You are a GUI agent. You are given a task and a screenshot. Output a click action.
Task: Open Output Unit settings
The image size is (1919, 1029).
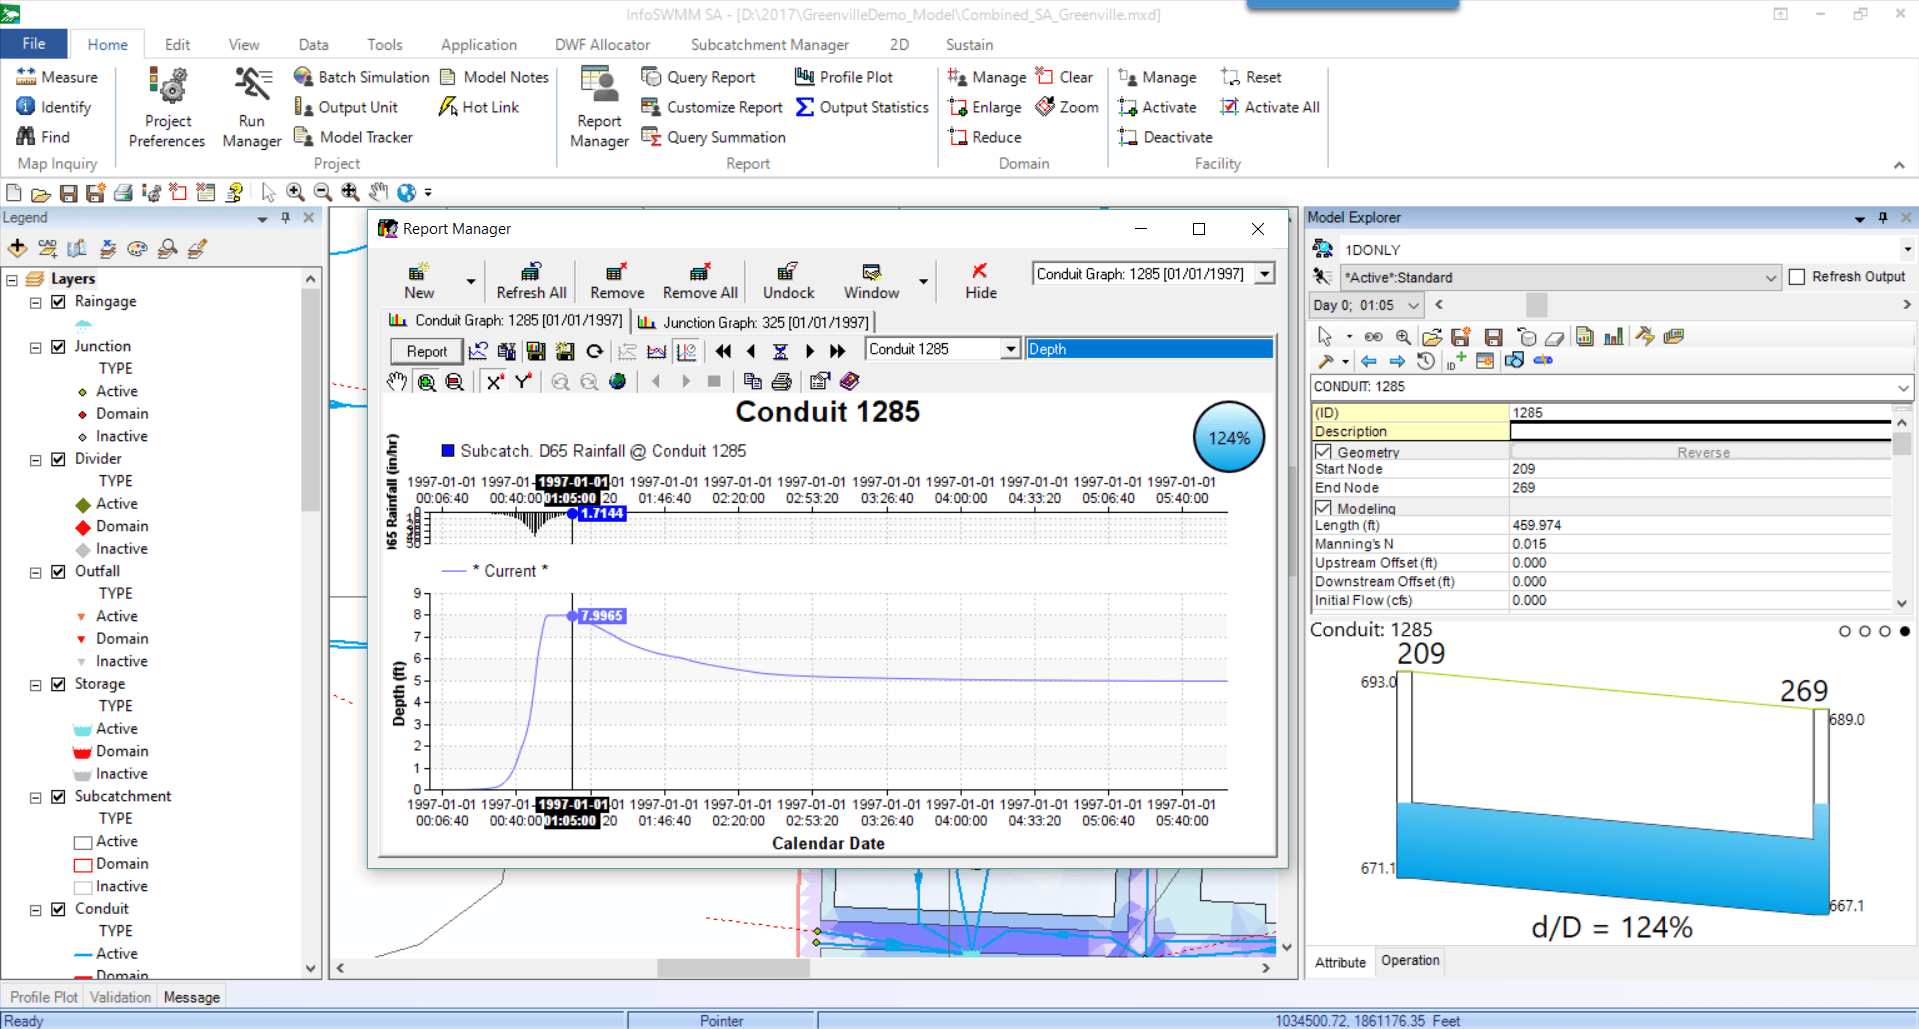click(x=346, y=107)
